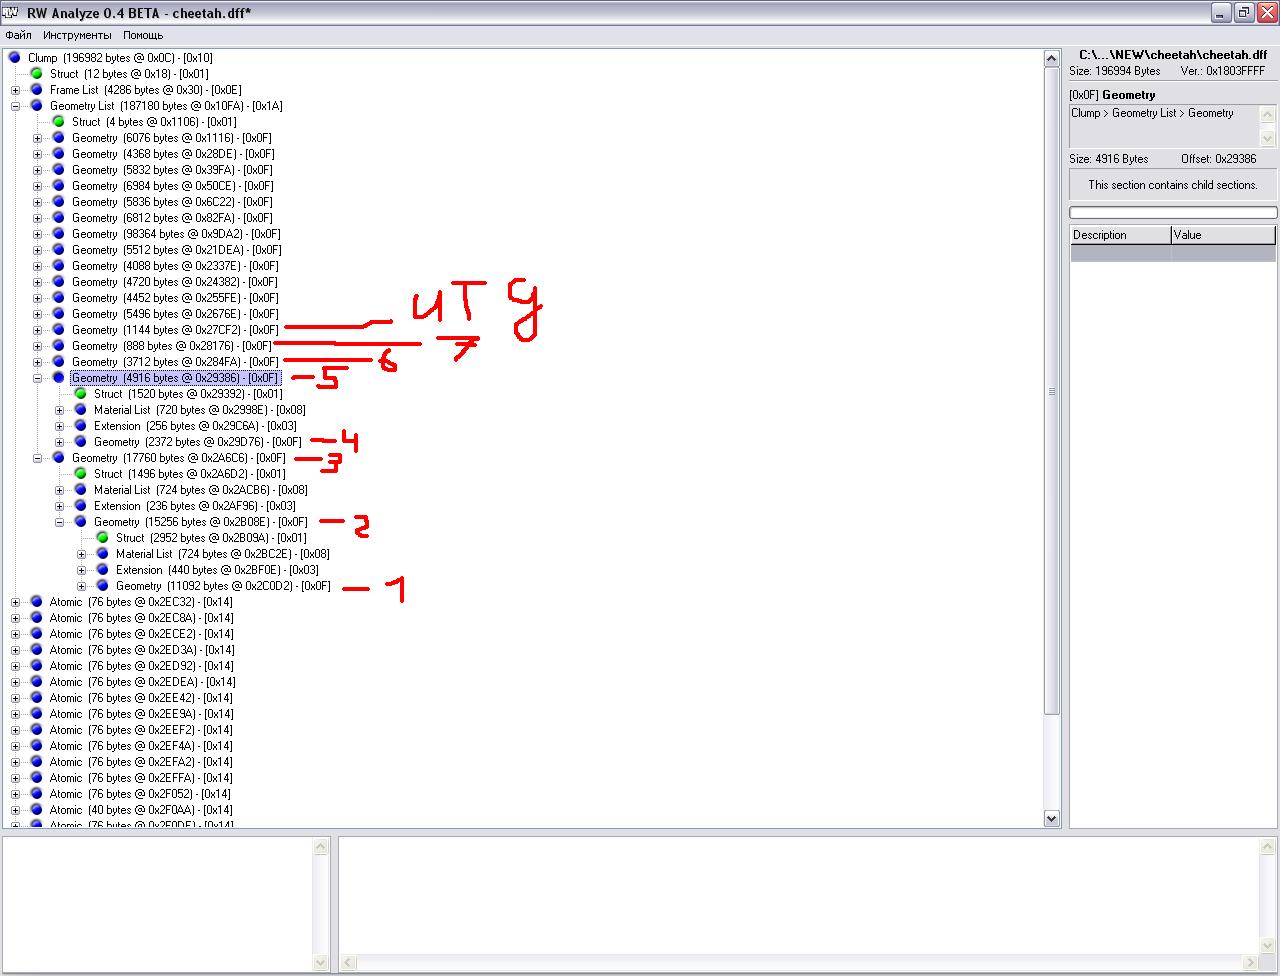The width and height of the screenshot is (1280, 976).
Task: Open the Инструменты menu
Action: pyautogui.click(x=77, y=35)
